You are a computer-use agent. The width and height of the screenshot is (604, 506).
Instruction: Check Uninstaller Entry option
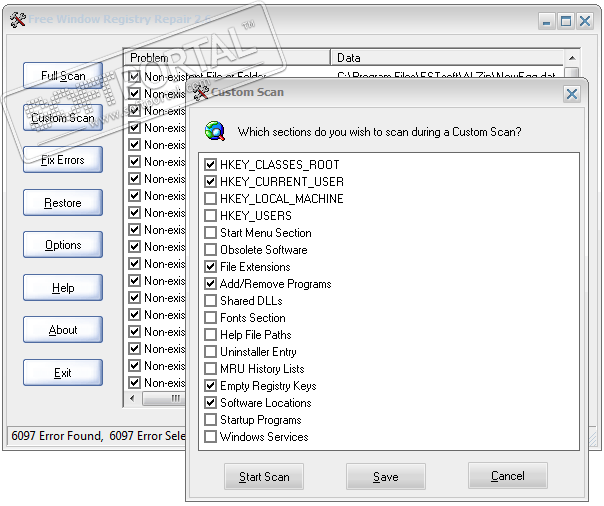210,352
